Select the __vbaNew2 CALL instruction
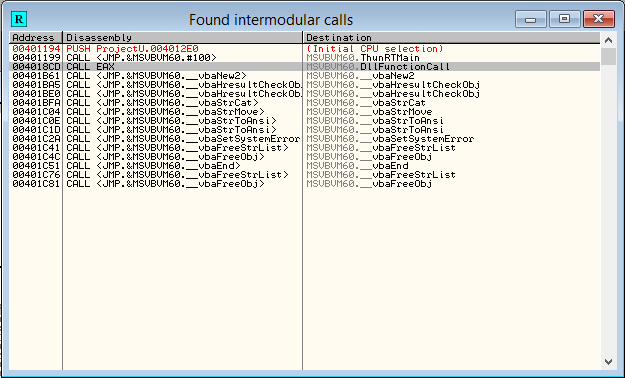The image size is (625, 378). (156, 76)
